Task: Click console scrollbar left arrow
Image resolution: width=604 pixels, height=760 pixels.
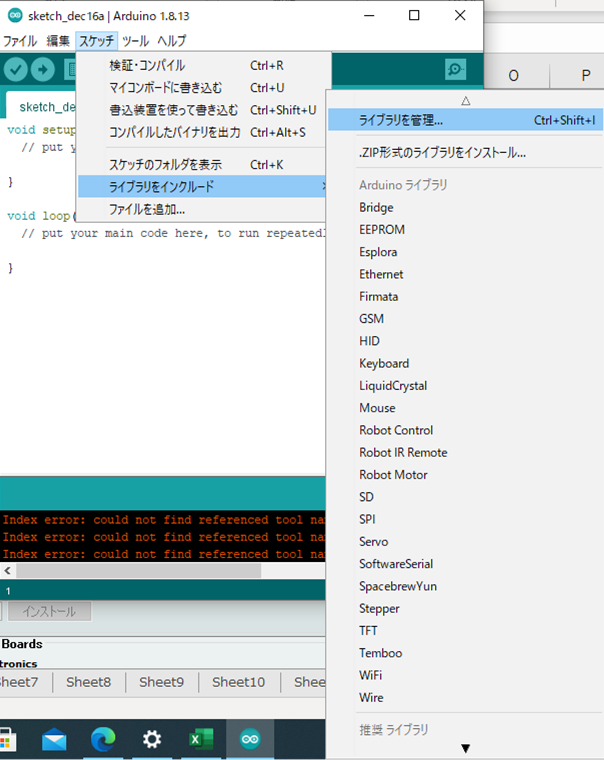Action: 7,571
